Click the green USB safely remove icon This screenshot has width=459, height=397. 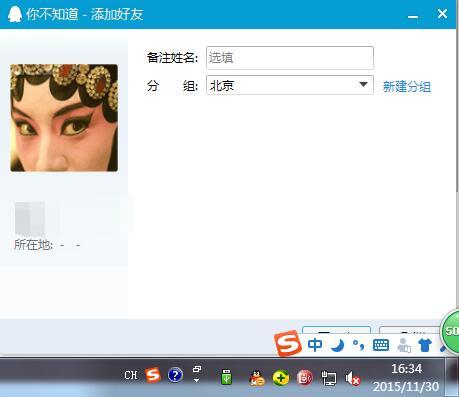click(227, 377)
